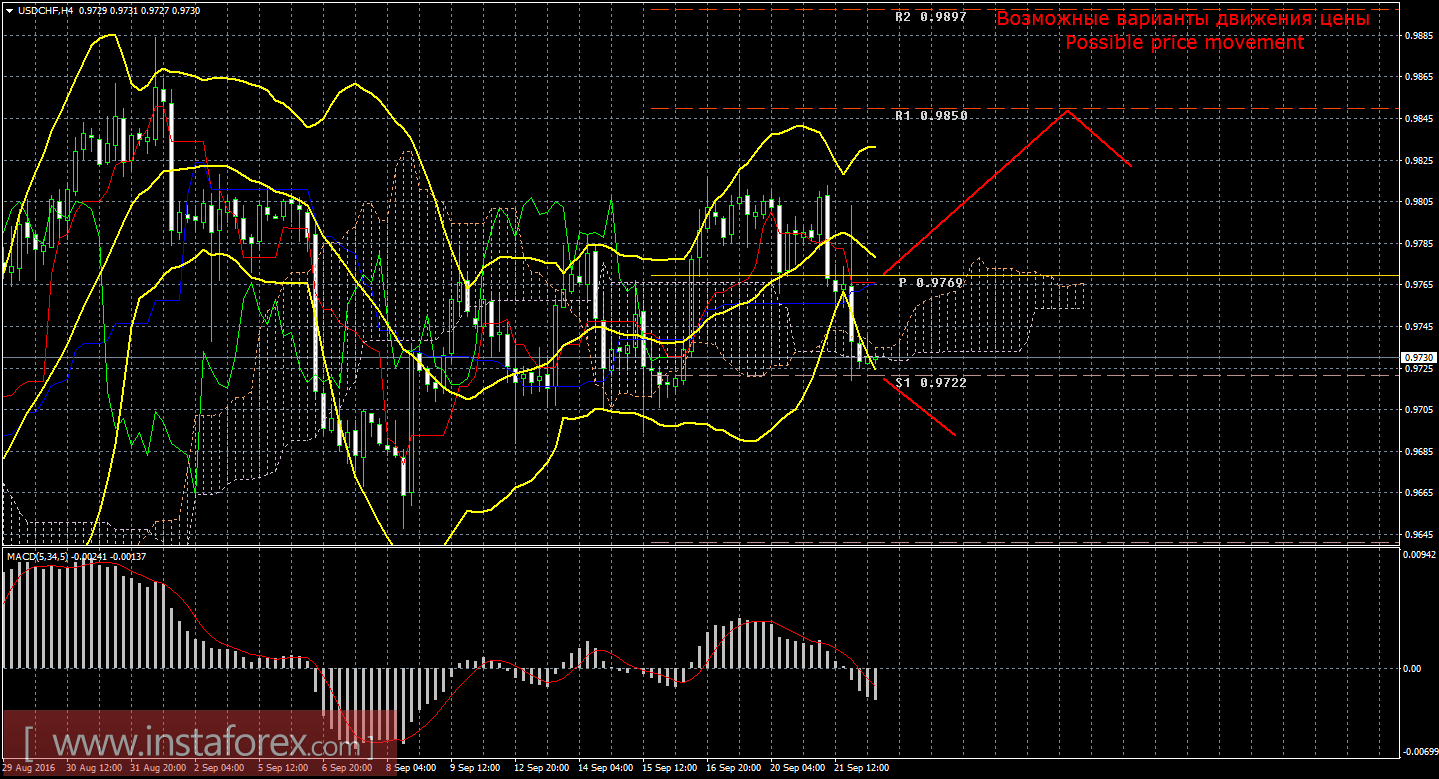Open the chart menu triangle beside USDCHF,H4
The height and width of the screenshot is (779, 1439).
(x=9, y=9)
